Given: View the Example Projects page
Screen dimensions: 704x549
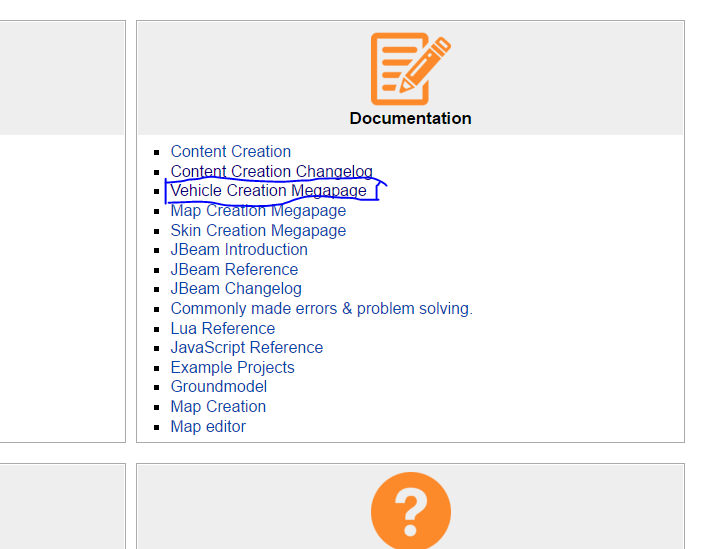Looking at the screenshot, I should click(233, 368).
